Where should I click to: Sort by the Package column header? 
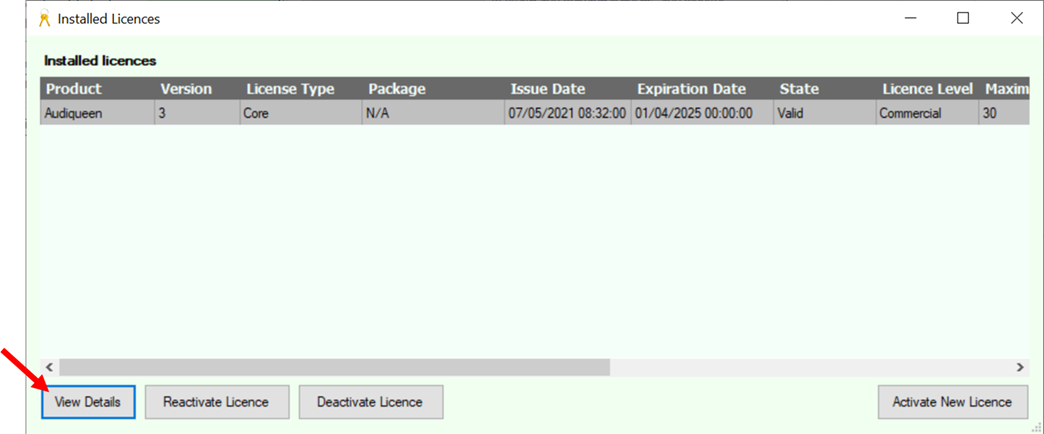tap(433, 89)
